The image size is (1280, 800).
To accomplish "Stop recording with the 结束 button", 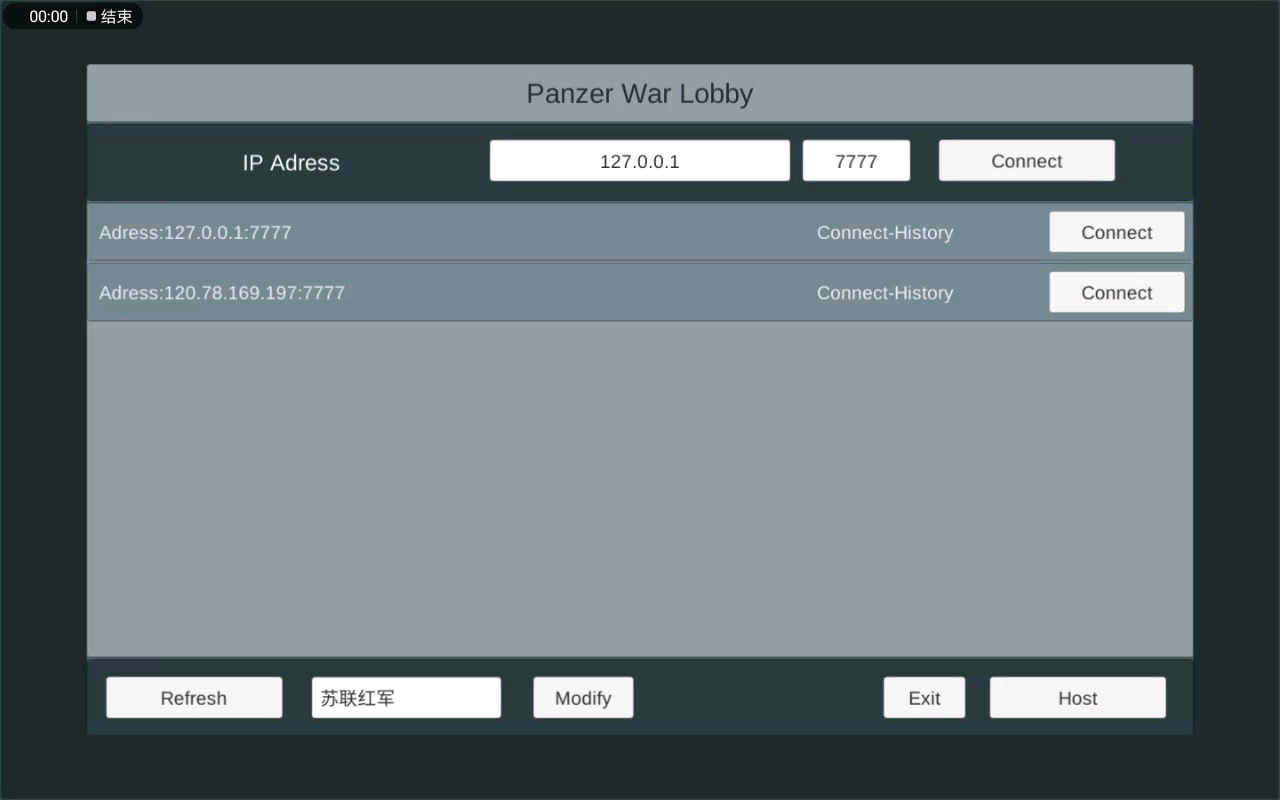I will [109, 16].
